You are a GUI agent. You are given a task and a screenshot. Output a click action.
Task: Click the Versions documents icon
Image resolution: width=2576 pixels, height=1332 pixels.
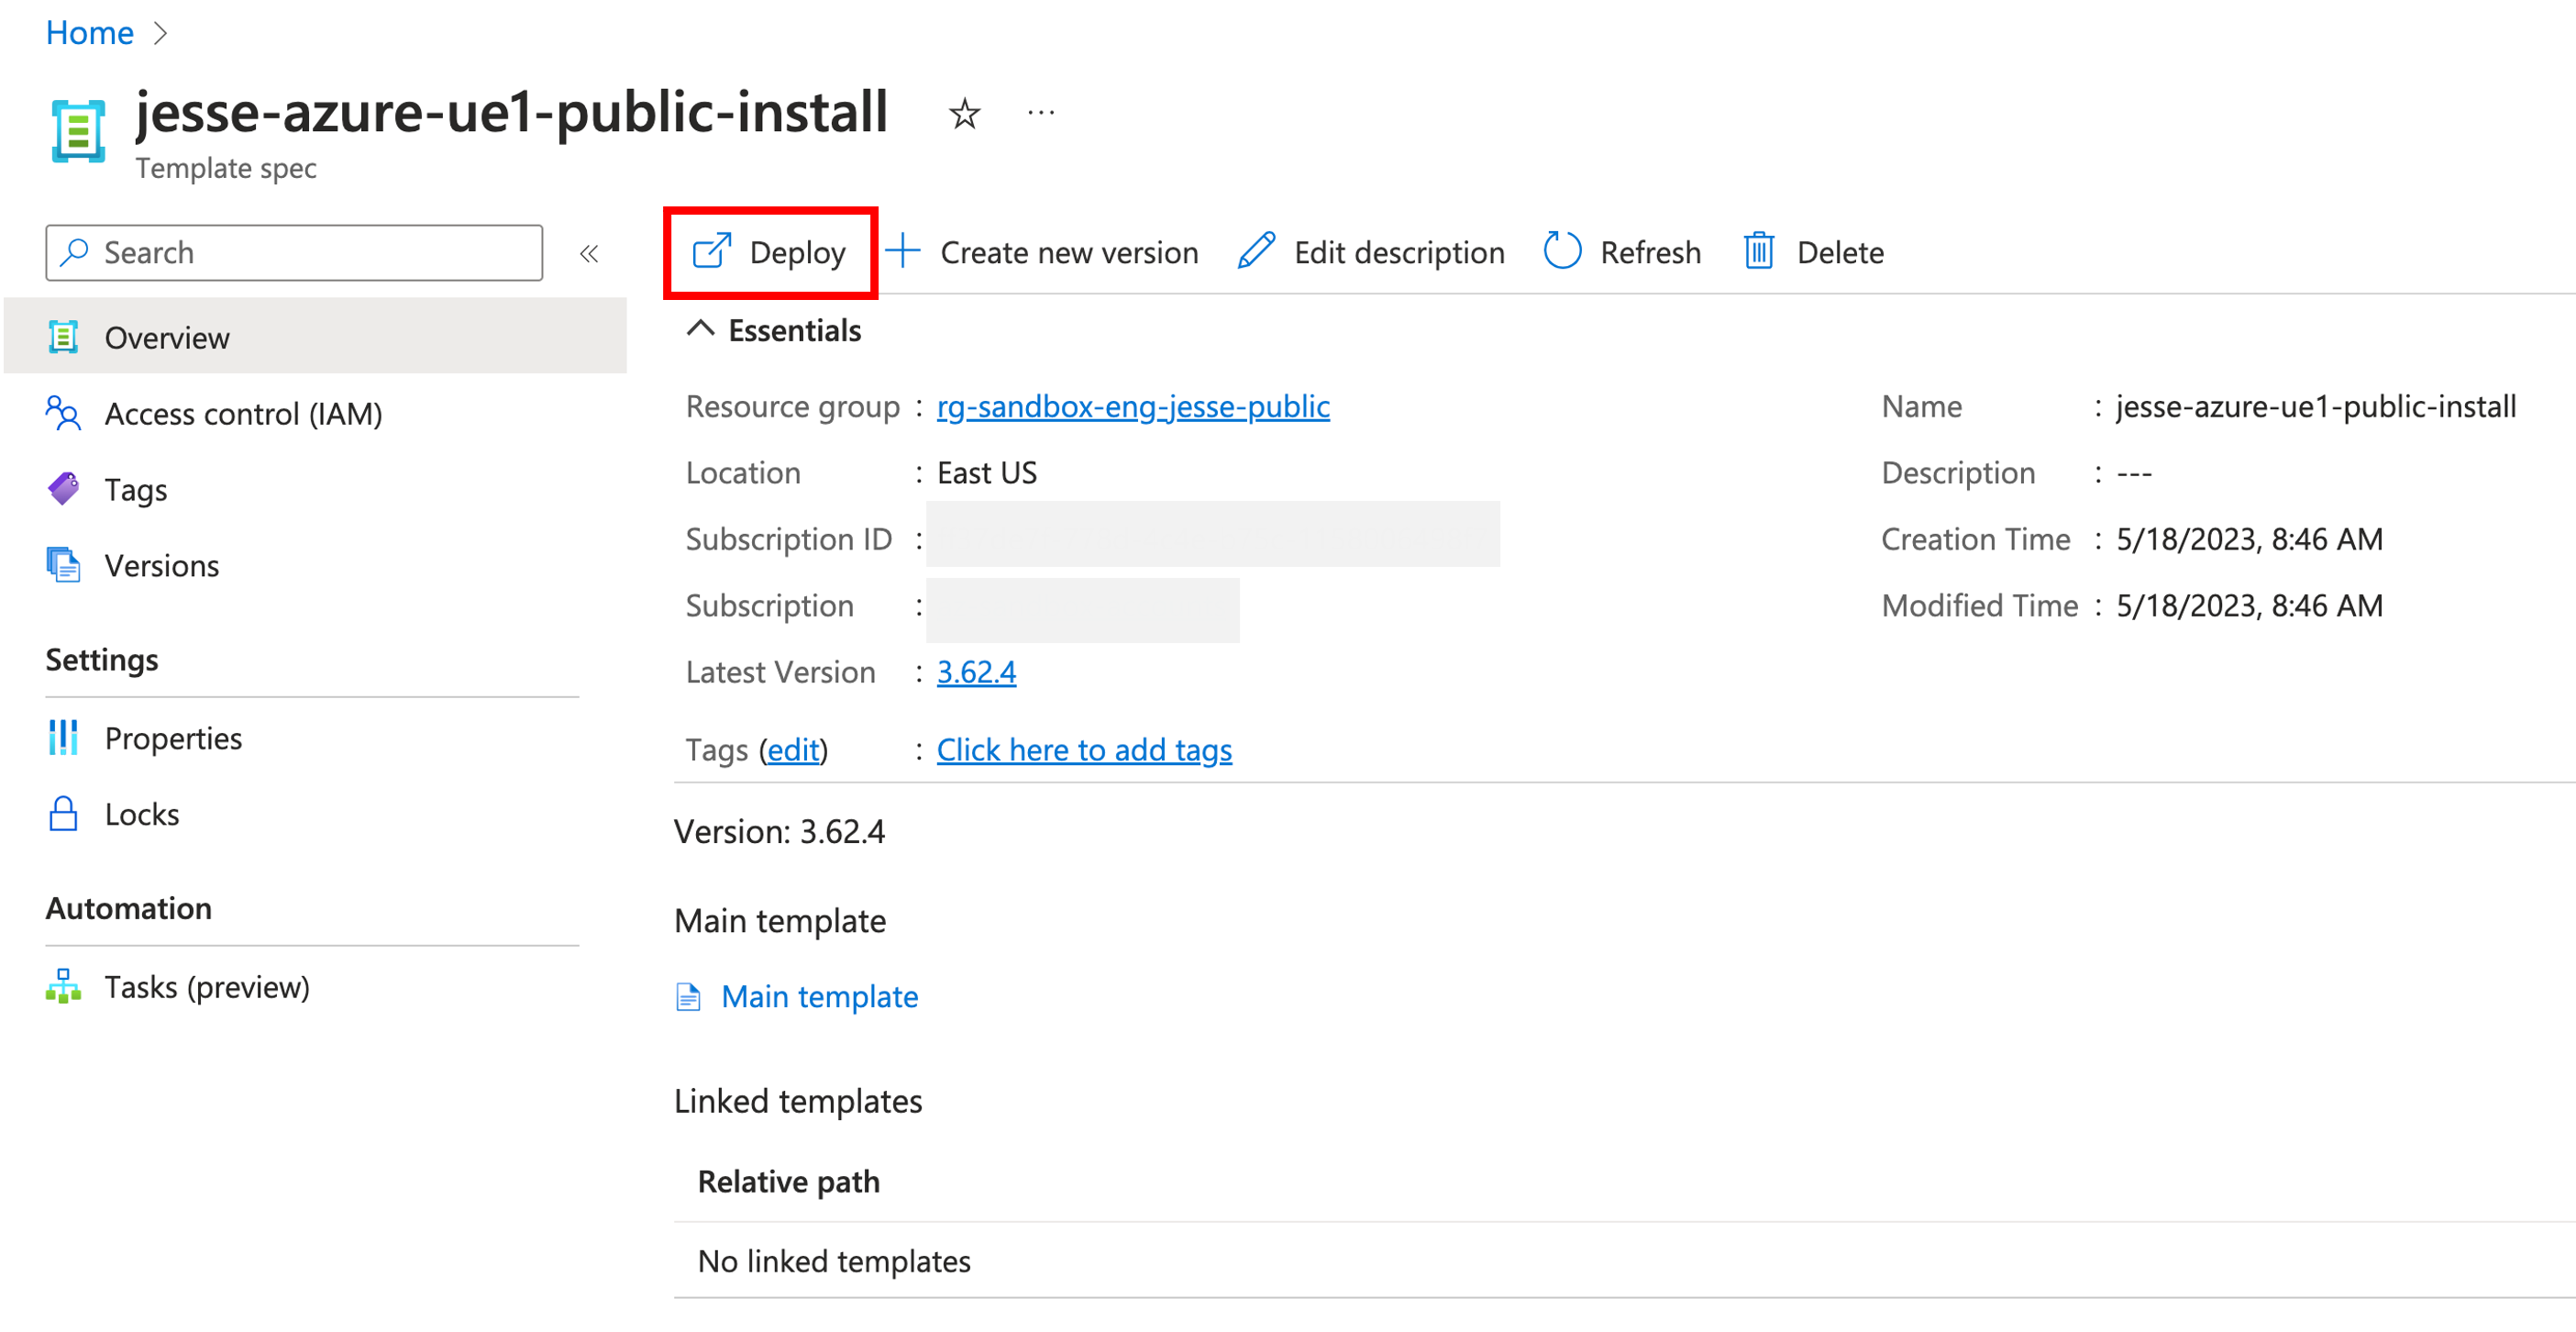[x=63, y=565]
